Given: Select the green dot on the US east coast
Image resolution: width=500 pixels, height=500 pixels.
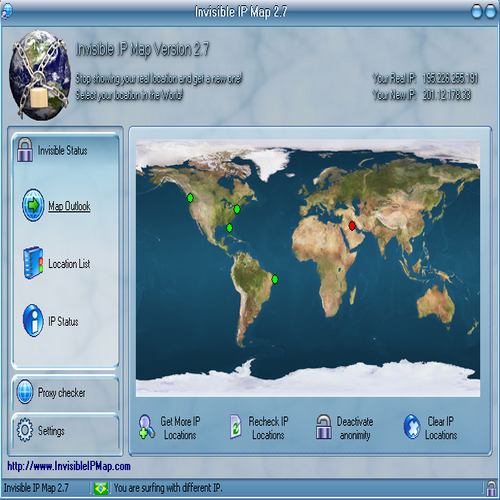Looking at the screenshot, I should pyautogui.click(x=237, y=209).
